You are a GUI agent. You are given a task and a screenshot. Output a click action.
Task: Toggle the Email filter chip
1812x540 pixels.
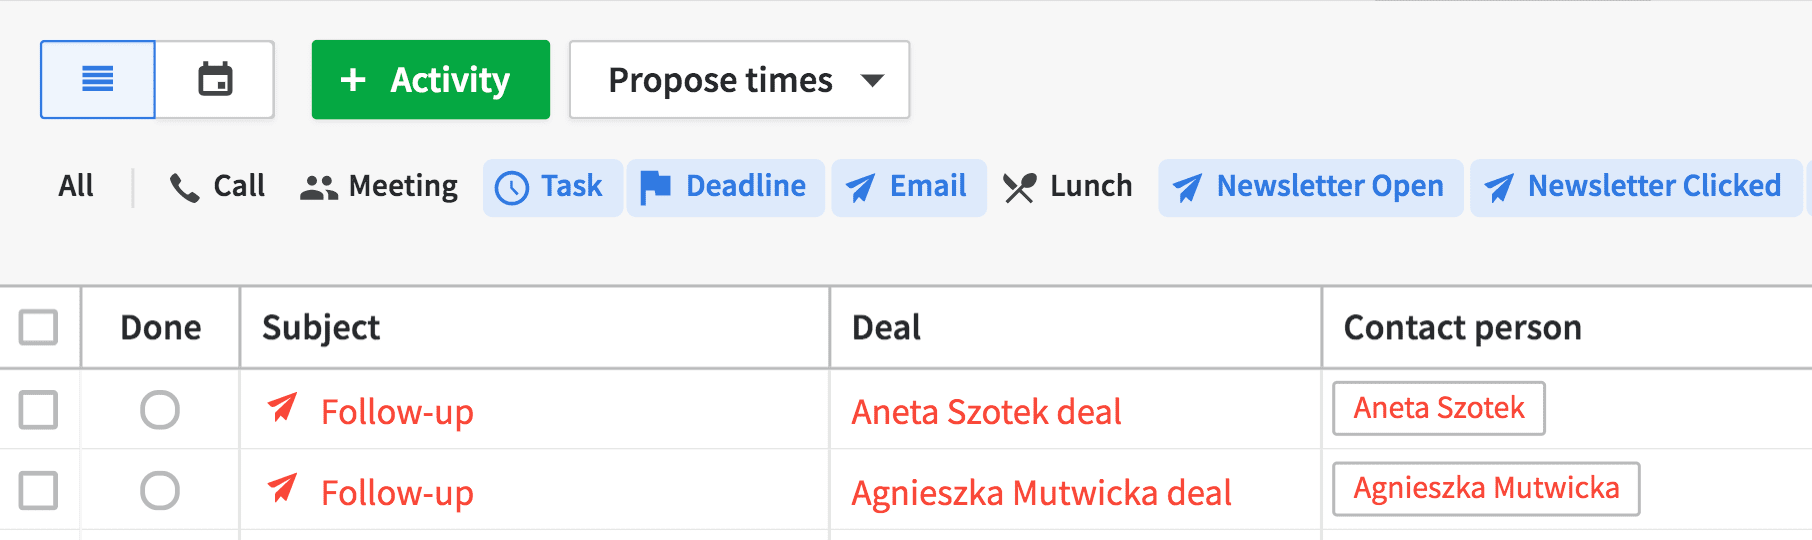[908, 187]
